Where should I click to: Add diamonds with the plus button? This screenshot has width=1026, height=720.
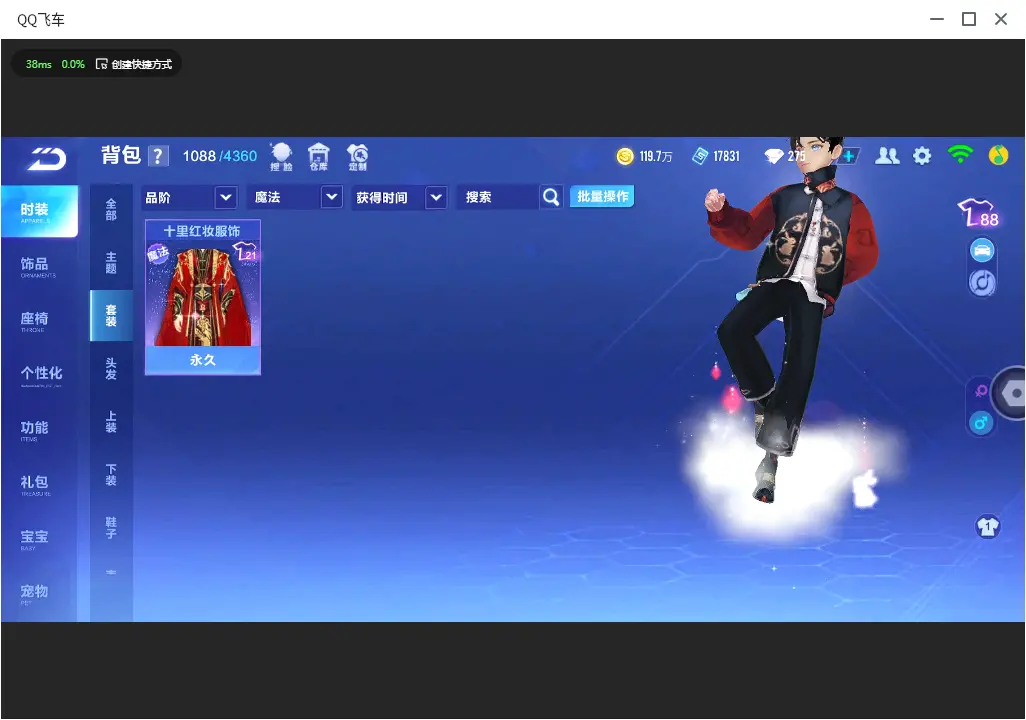(848, 156)
